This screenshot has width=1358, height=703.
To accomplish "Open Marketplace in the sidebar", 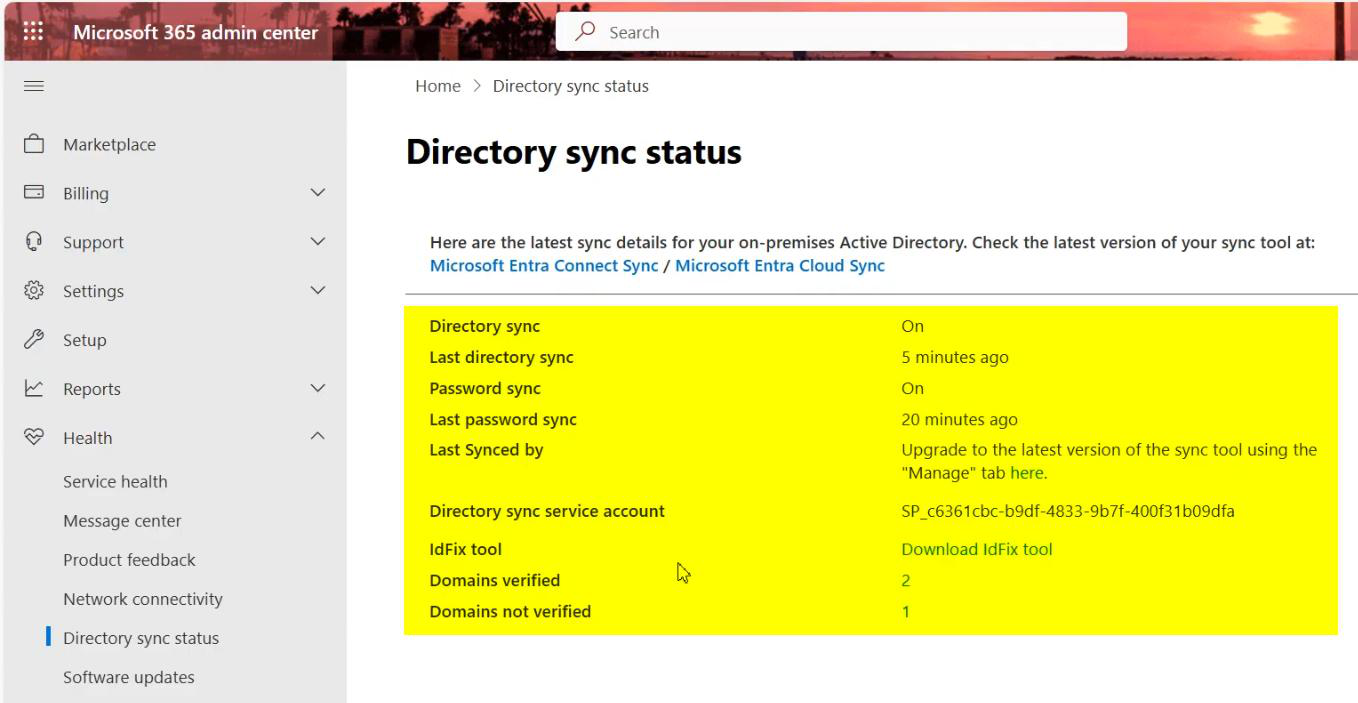I will [109, 145].
